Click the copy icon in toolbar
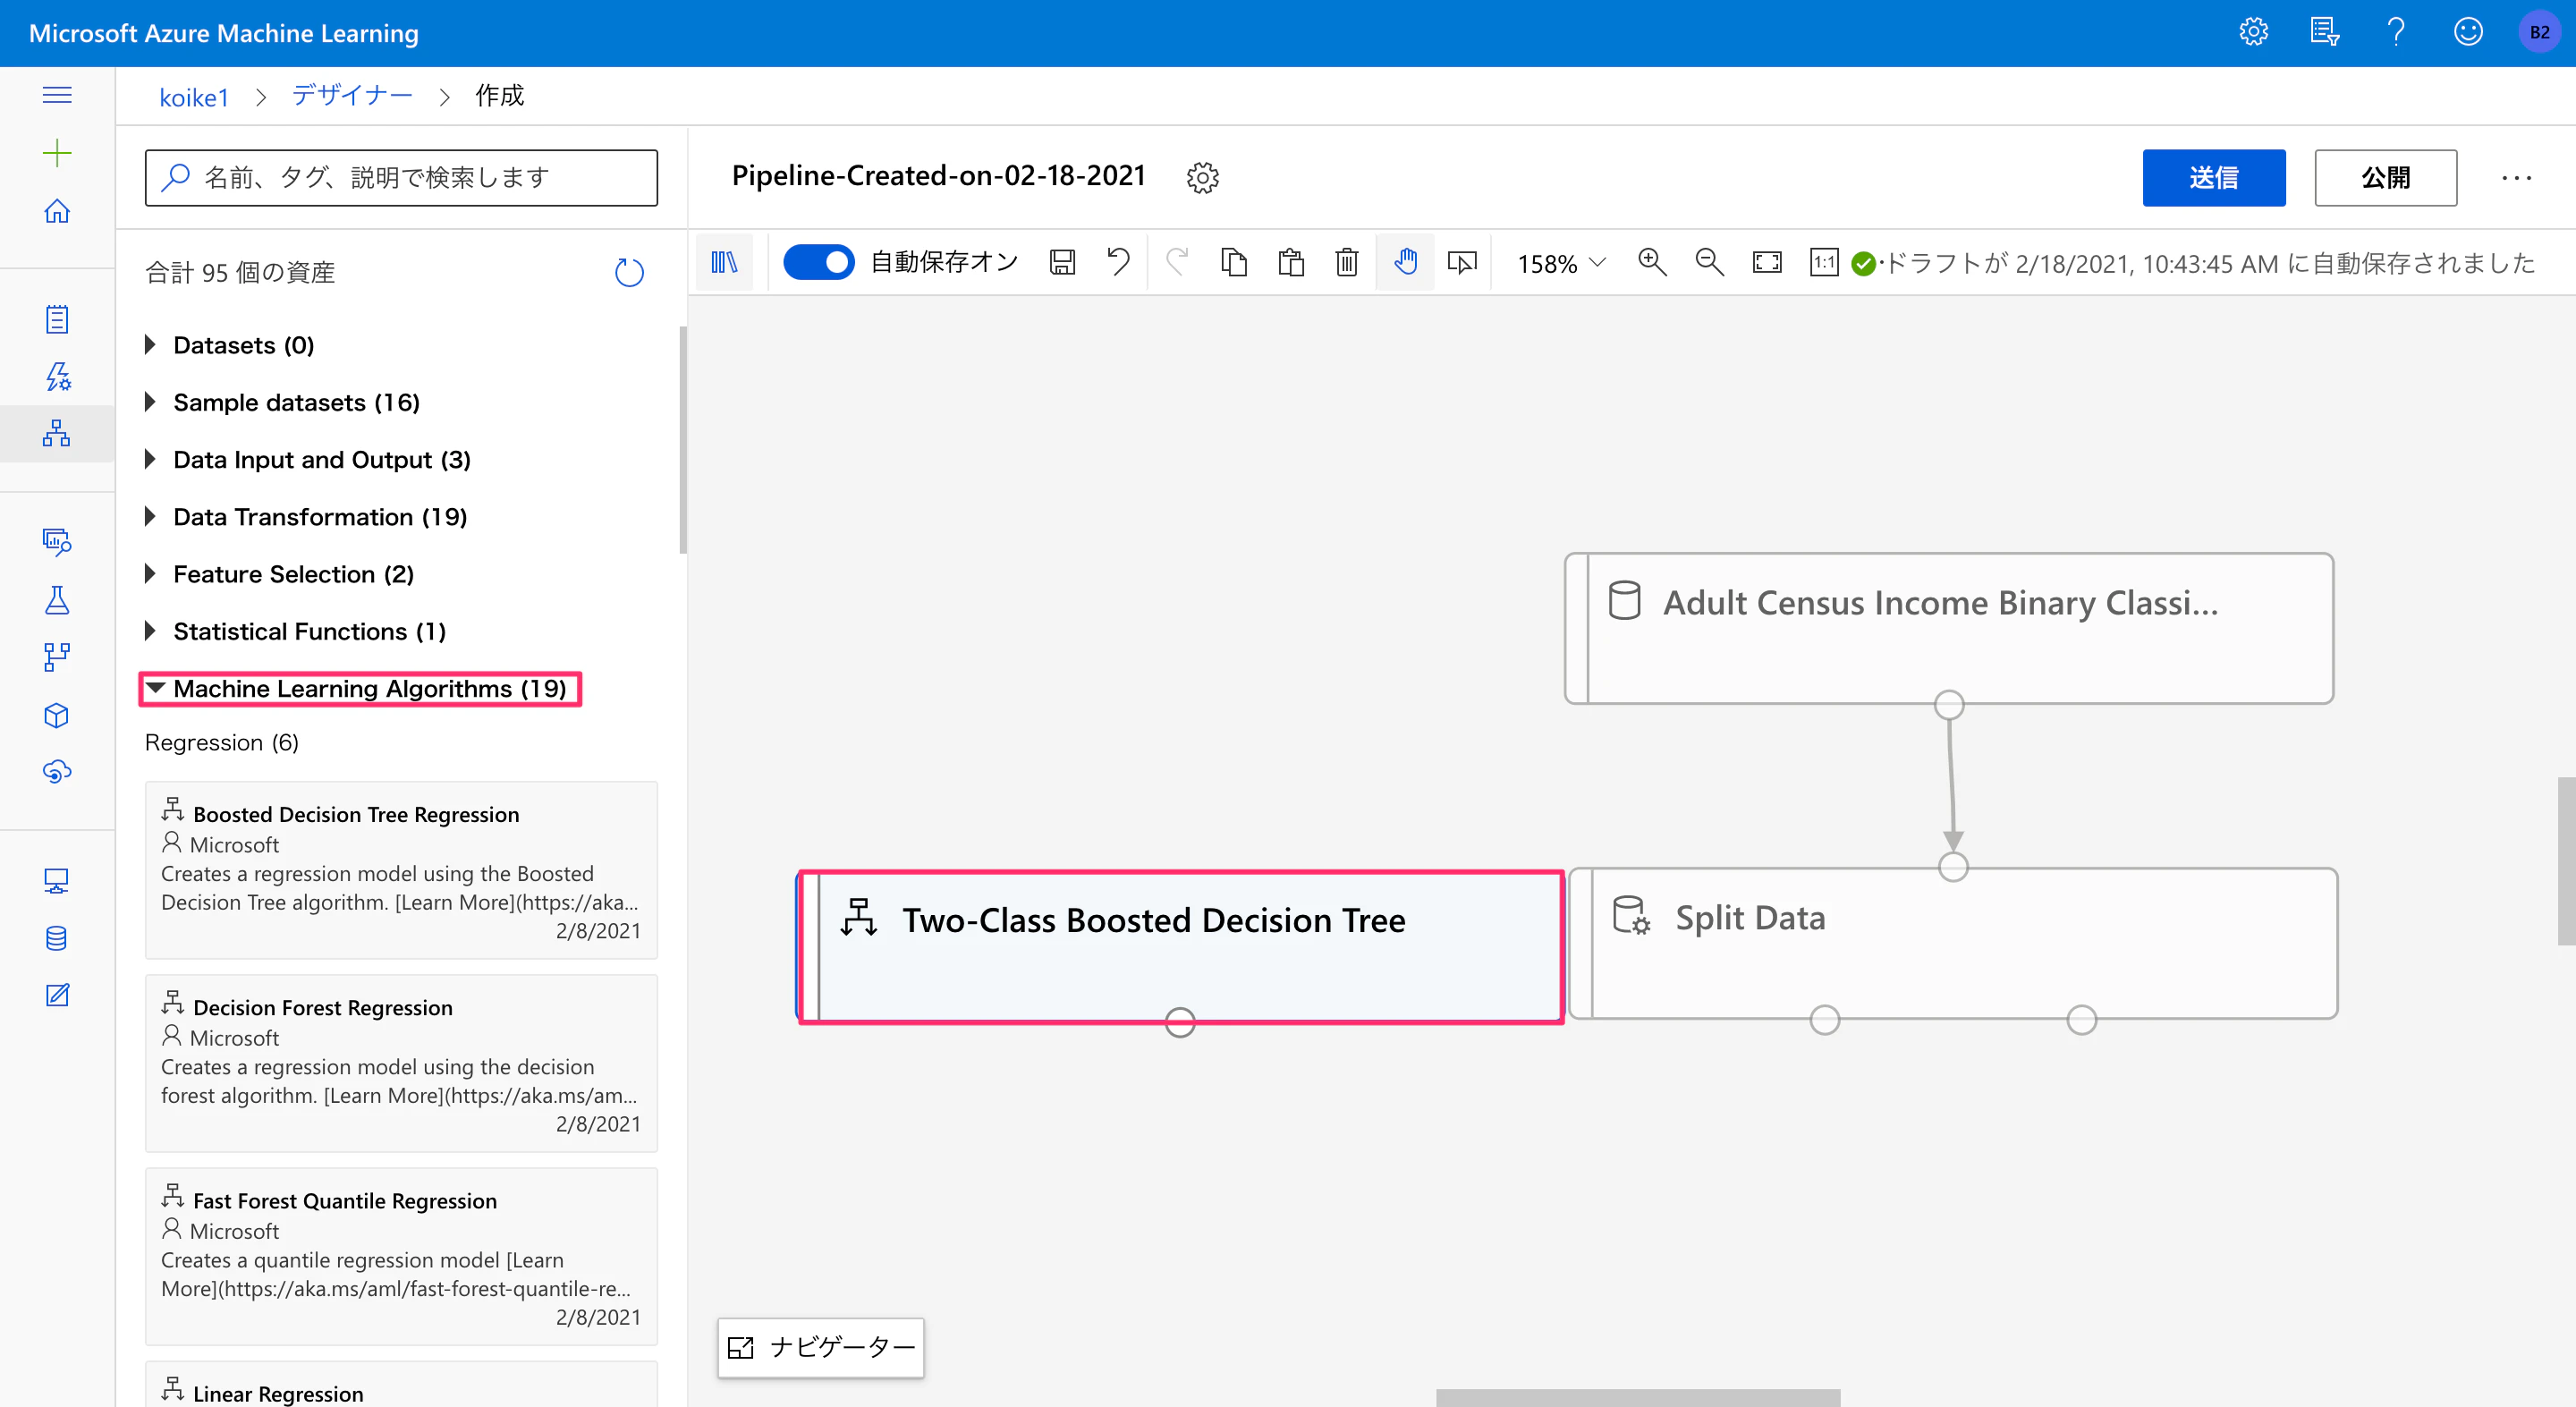 point(1234,263)
